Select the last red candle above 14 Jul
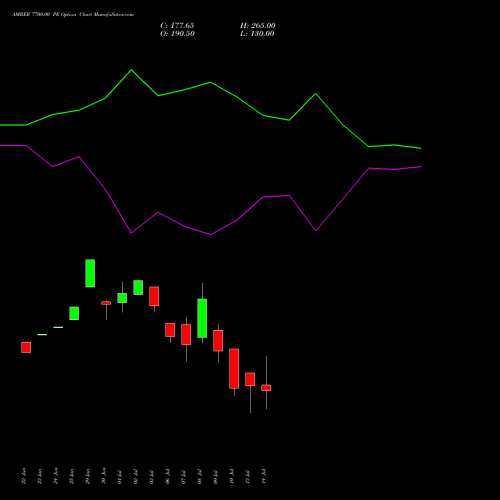Viewport: 500px width, 500px height. pyautogui.click(x=266, y=388)
